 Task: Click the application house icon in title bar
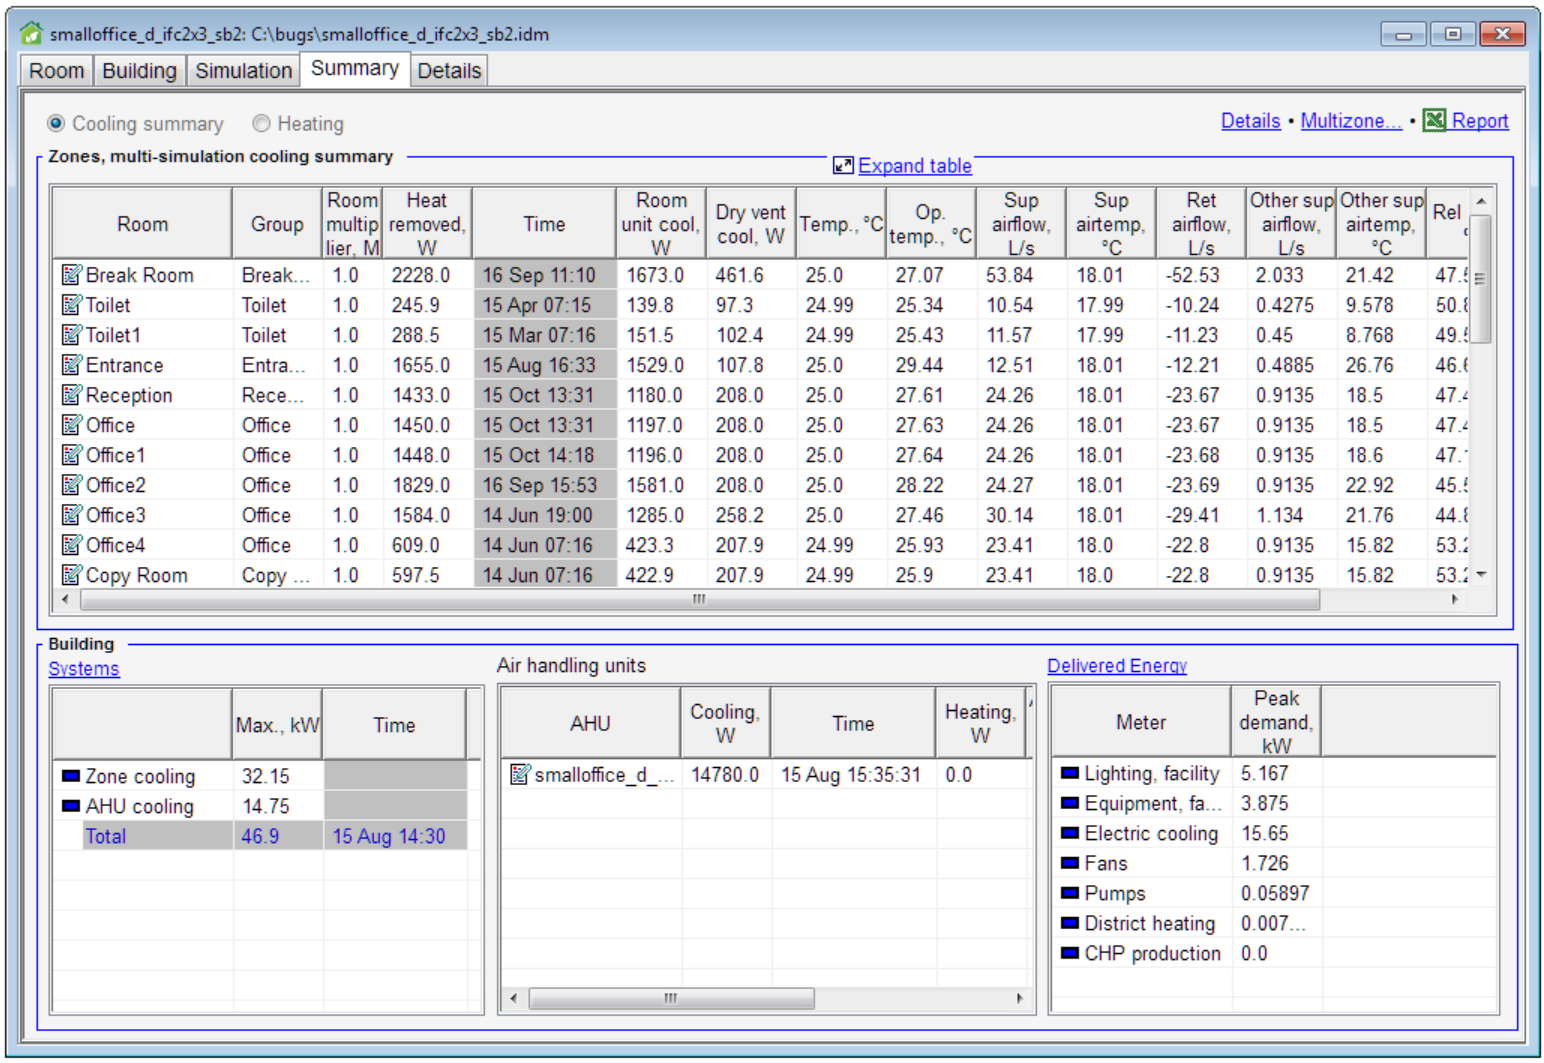[x=32, y=34]
